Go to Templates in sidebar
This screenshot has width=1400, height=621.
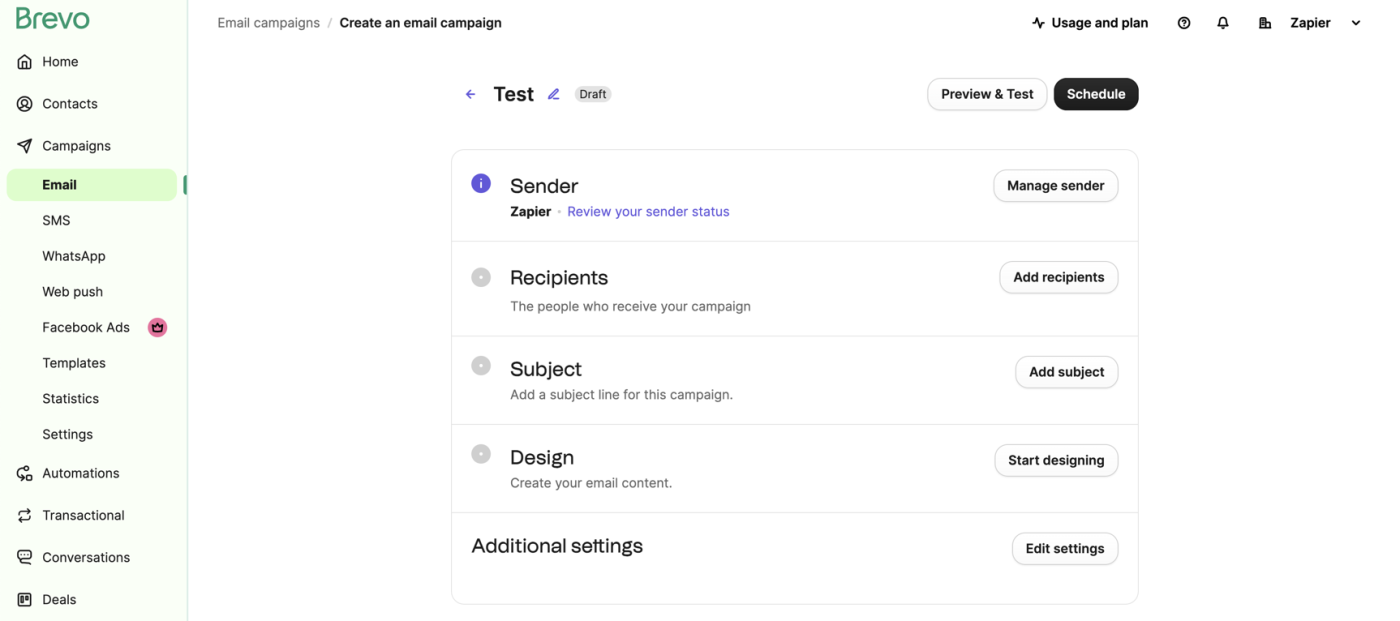point(74,363)
